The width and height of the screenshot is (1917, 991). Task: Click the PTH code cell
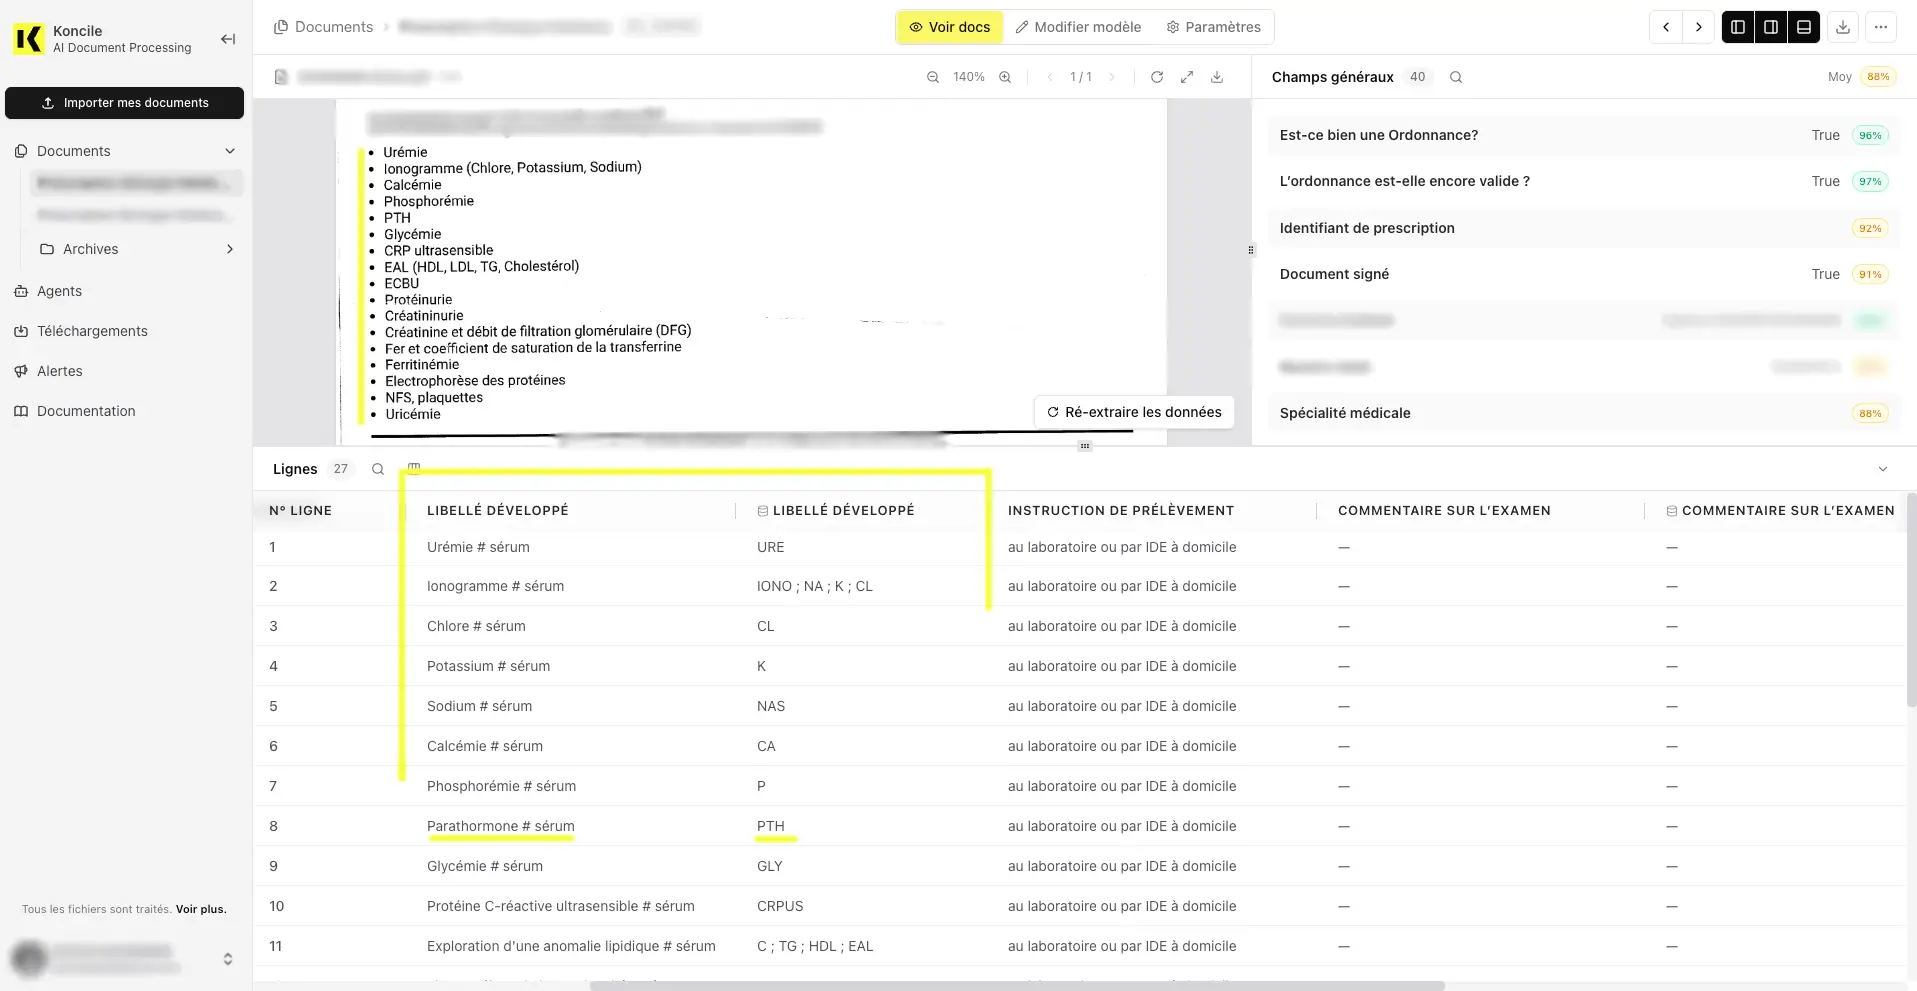click(770, 826)
